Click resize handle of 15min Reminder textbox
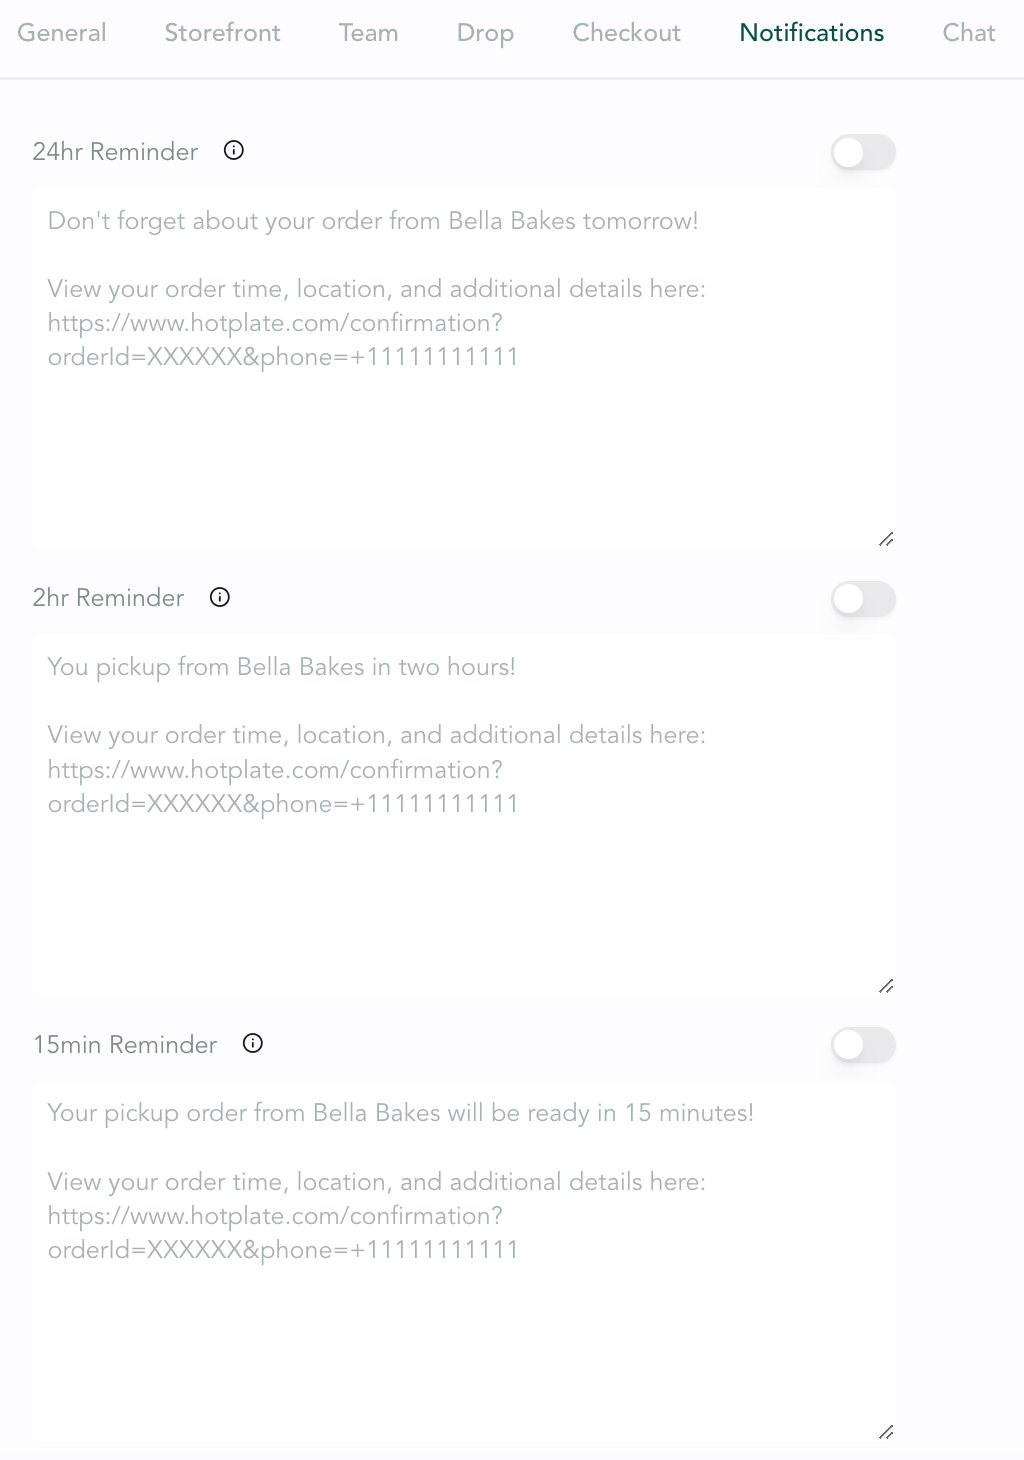The image size is (1024, 1460). click(886, 1433)
